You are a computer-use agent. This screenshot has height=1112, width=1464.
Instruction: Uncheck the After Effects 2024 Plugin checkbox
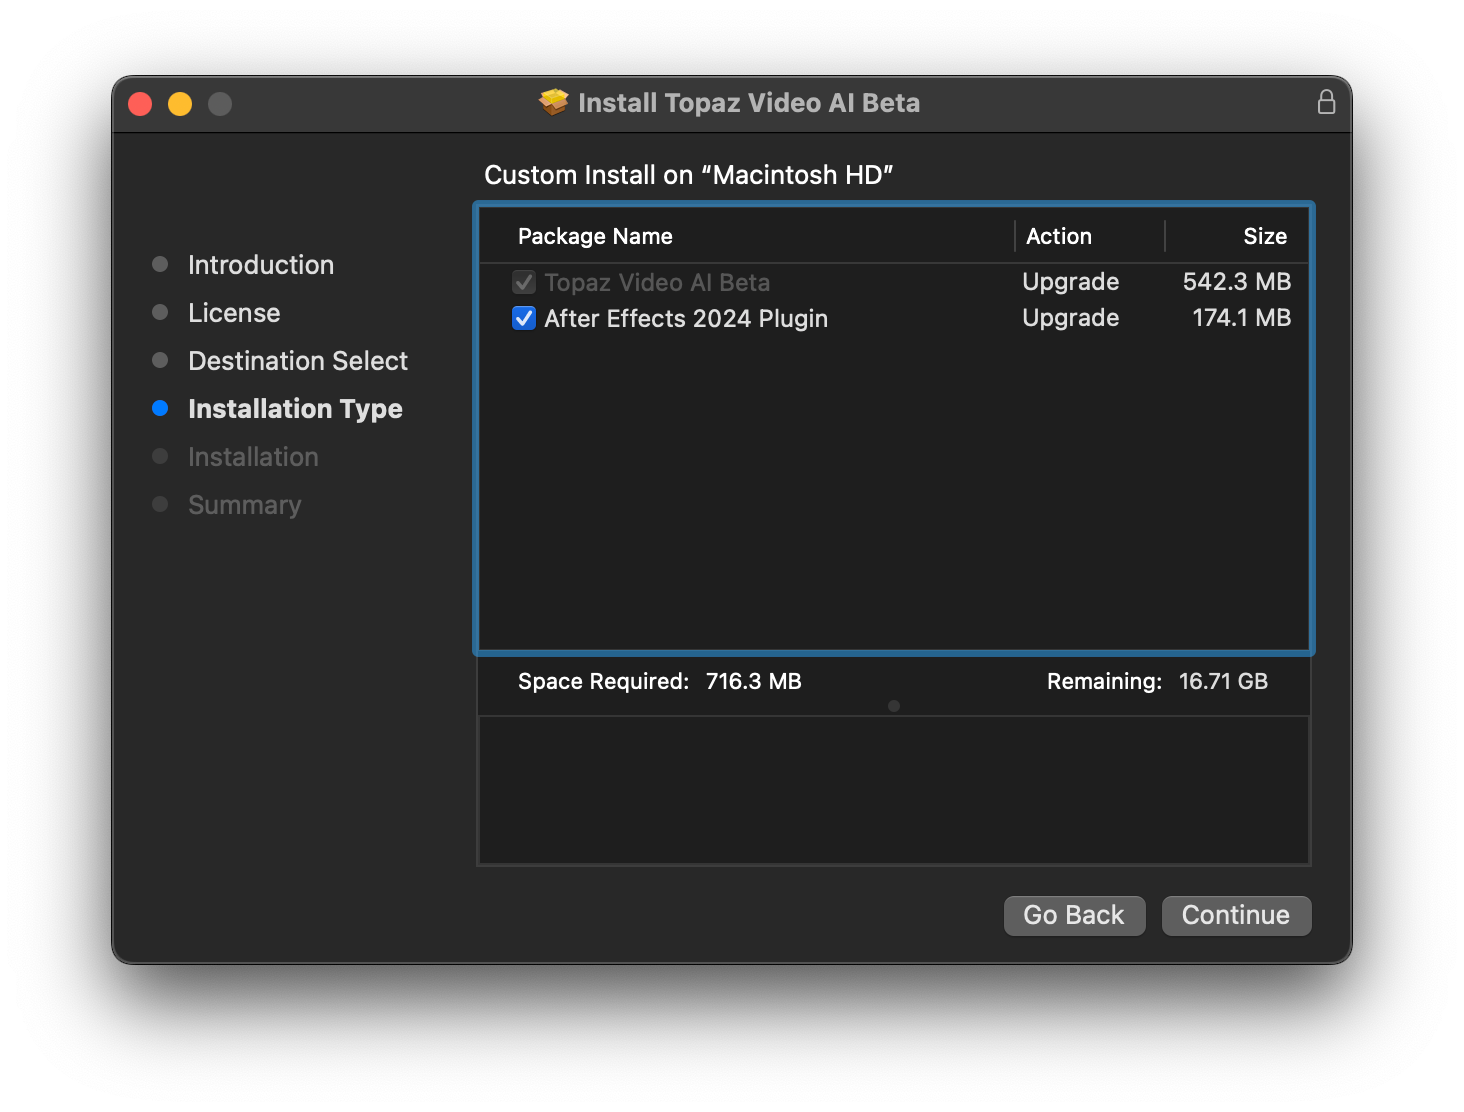[524, 318]
